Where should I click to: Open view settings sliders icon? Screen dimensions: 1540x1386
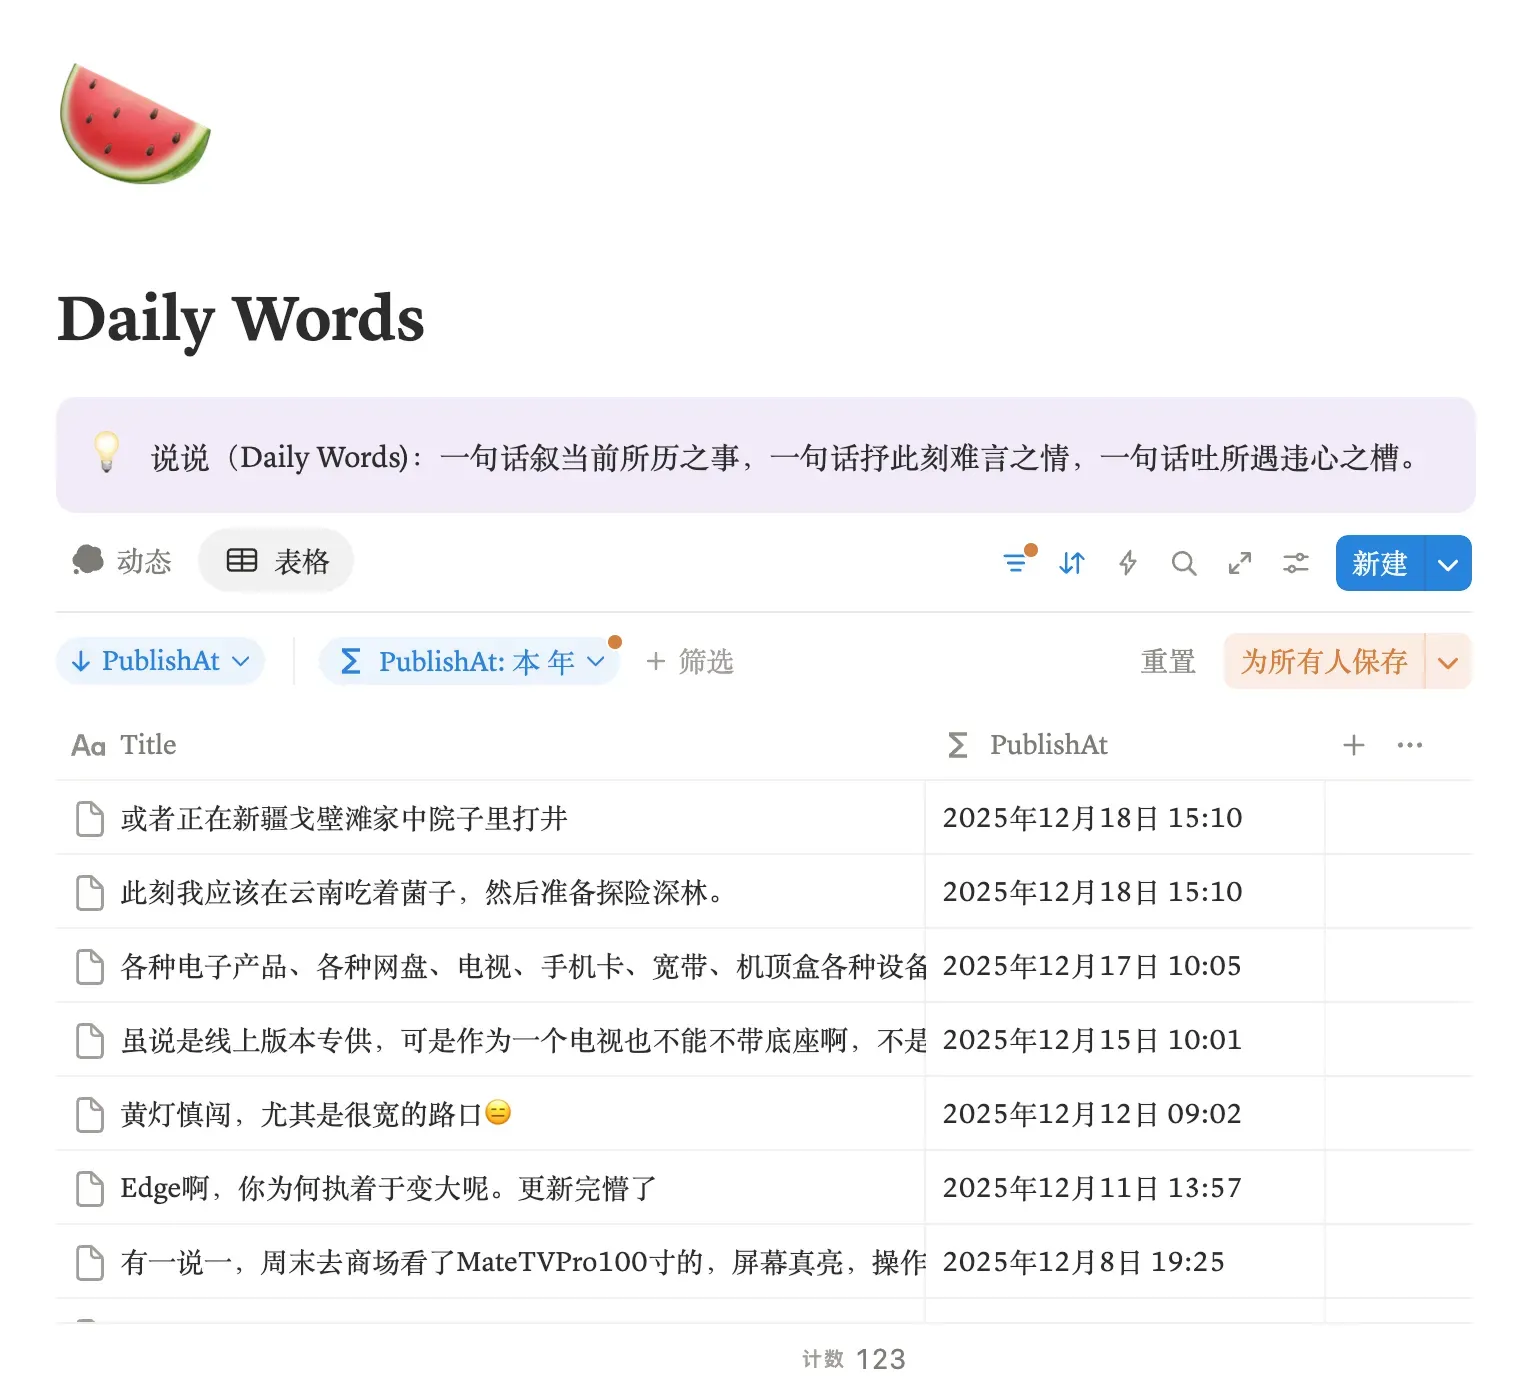pyautogui.click(x=1296, y=563)
